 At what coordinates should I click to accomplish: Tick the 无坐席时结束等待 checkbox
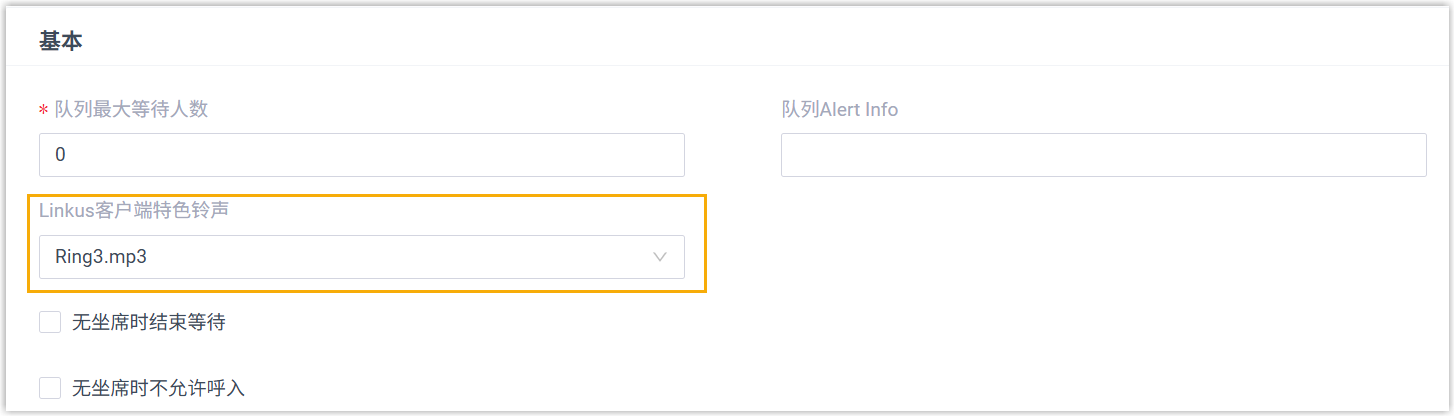50,322
